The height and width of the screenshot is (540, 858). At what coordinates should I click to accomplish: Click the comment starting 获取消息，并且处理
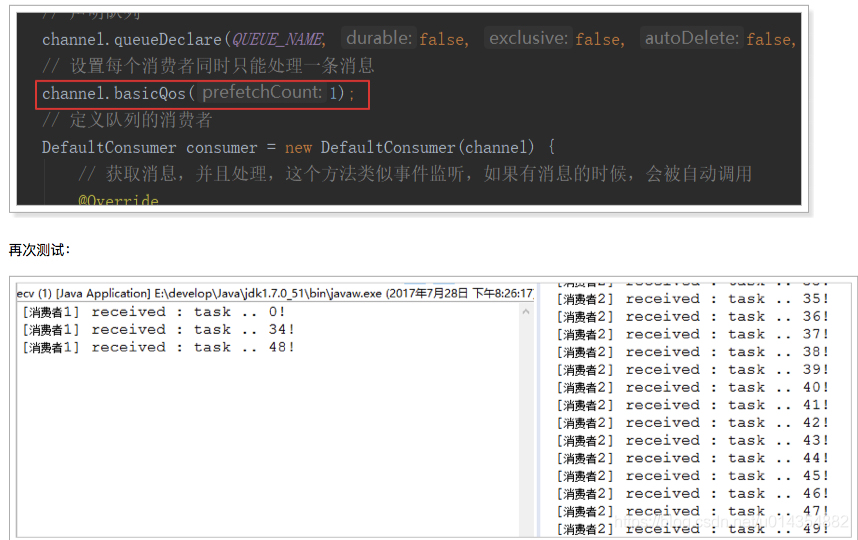tap(415, 174)
